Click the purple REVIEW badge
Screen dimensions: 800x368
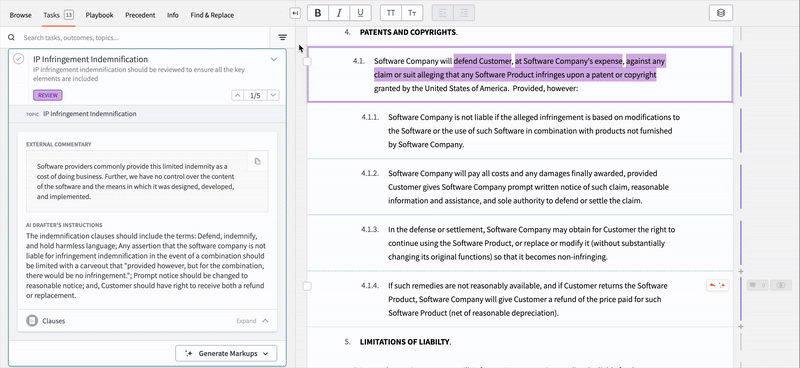[x=48, y=95]
